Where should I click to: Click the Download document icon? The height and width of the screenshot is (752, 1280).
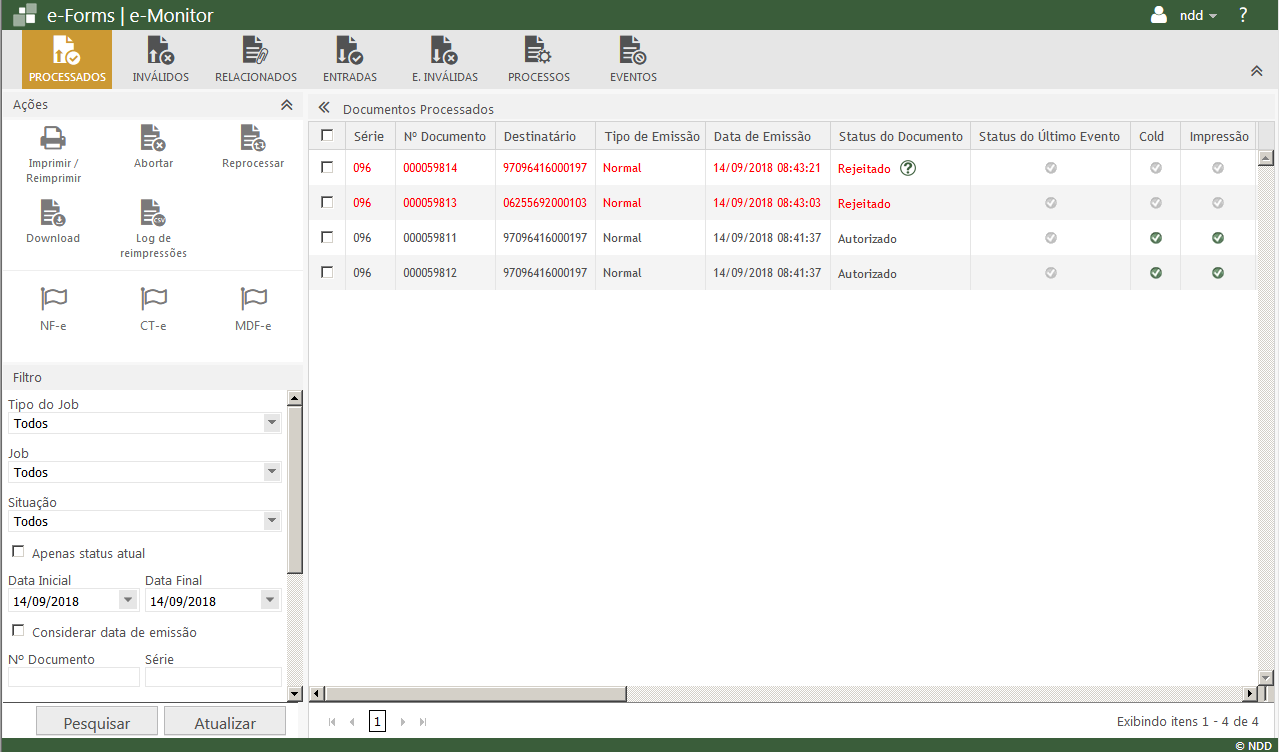[x=53, y=213]
